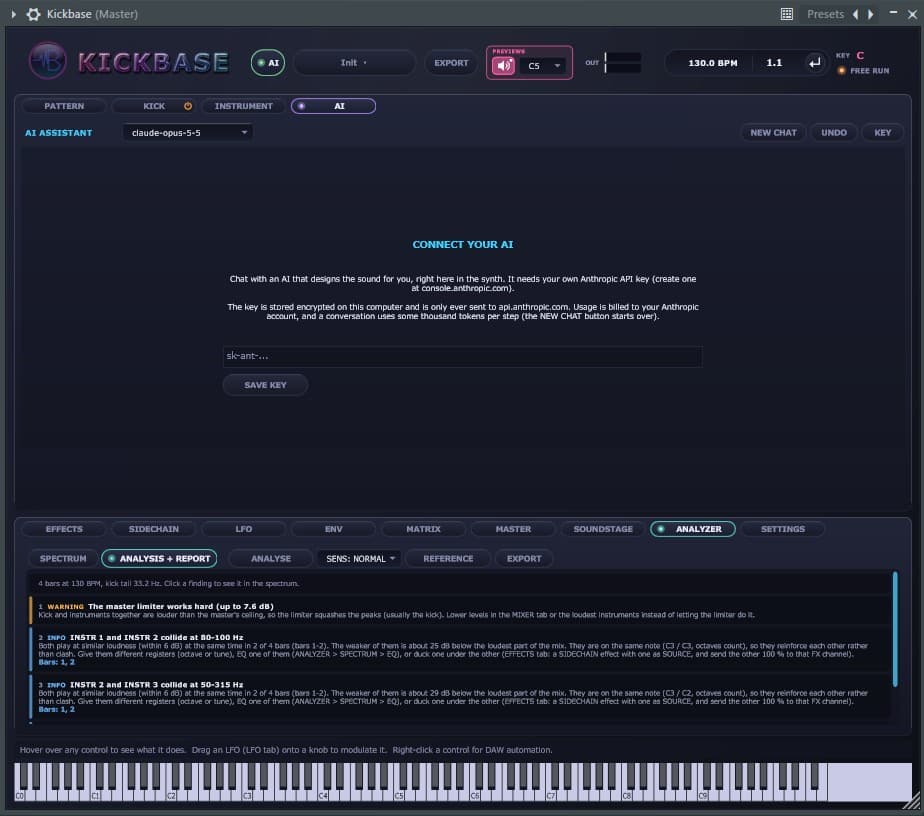Viewport: 924px width, 816px height.
Task: Click the SAVE KEY button
Action: [265, 385]
